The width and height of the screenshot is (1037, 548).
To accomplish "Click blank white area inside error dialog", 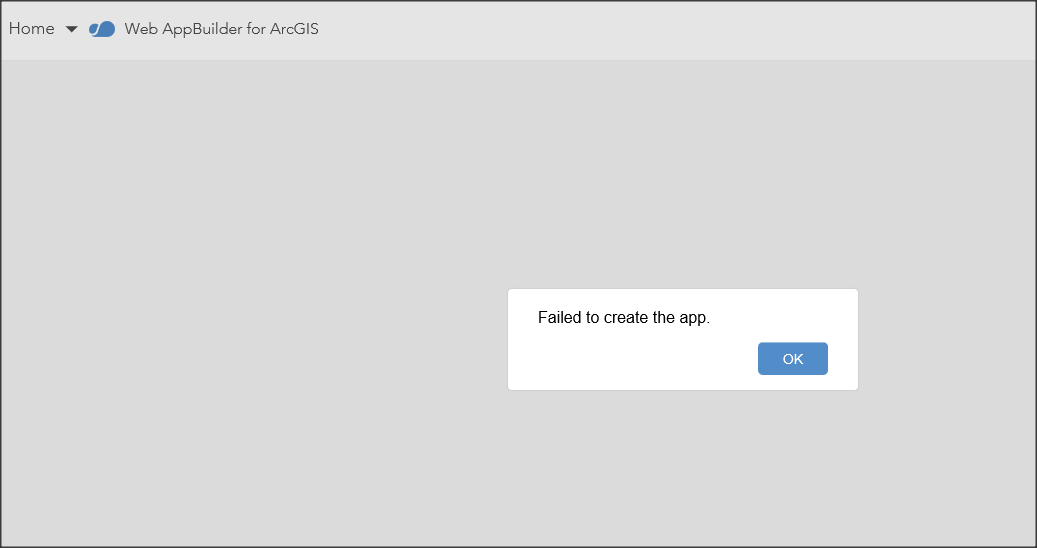I will click(x=628, y=360).
